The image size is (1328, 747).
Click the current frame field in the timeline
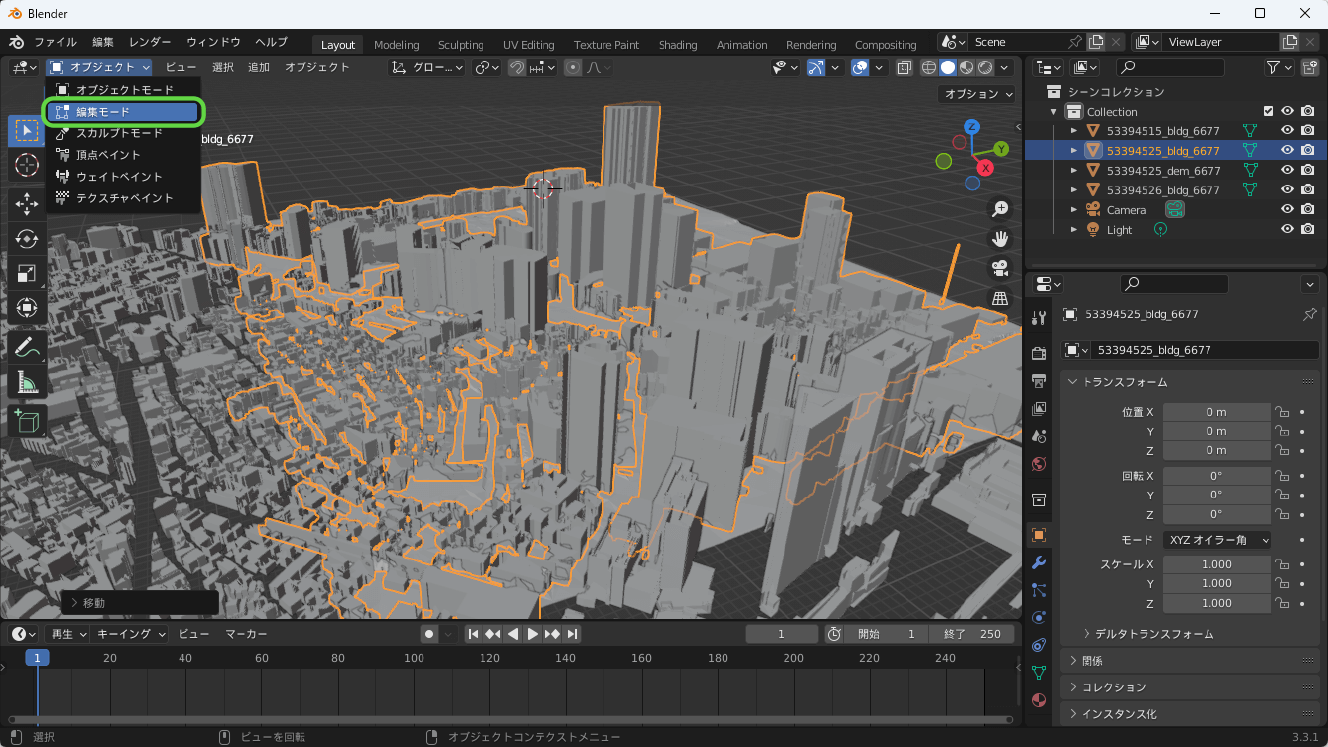tap(782, 633)
